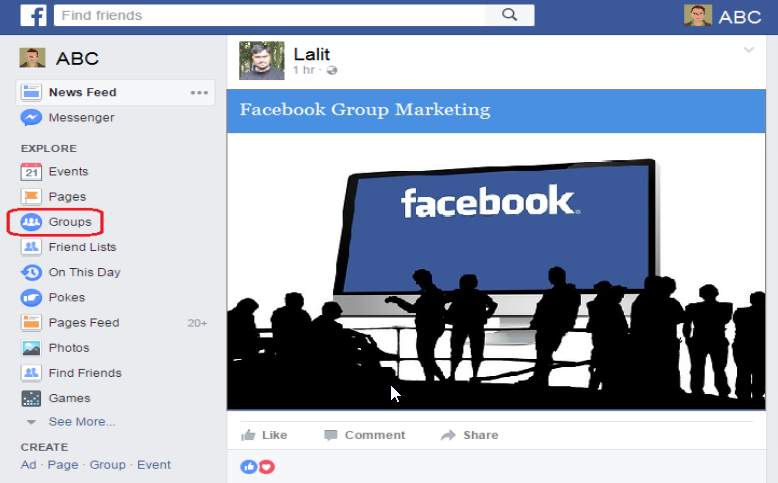Select the Groups icon in Explore
This screenshot has height=483, width=778.
coord(31,222)
